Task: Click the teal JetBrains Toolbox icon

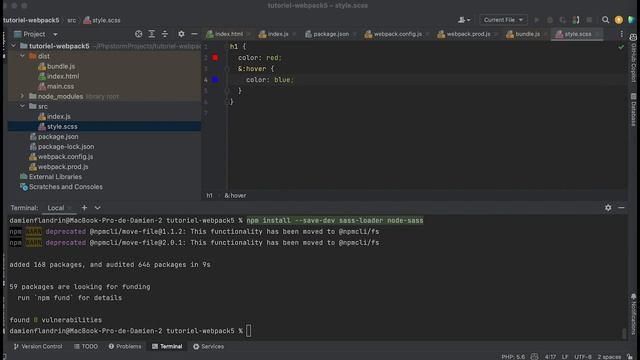Action: [x=631, y=20]
